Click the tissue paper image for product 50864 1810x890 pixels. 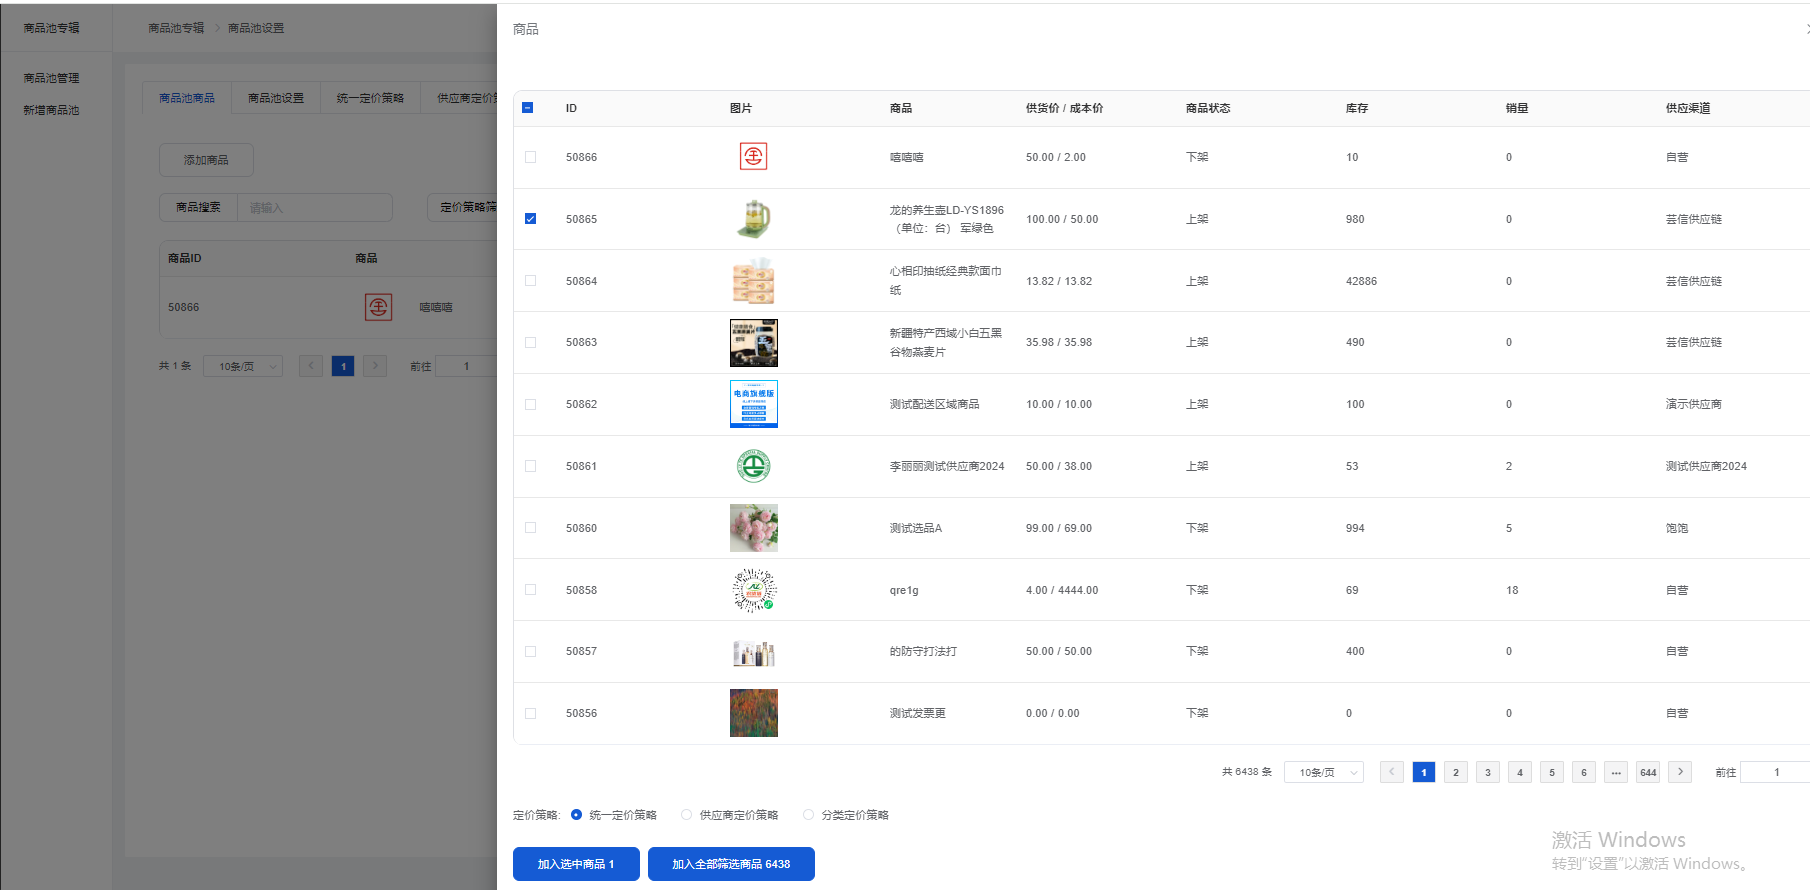coord(753,281)
